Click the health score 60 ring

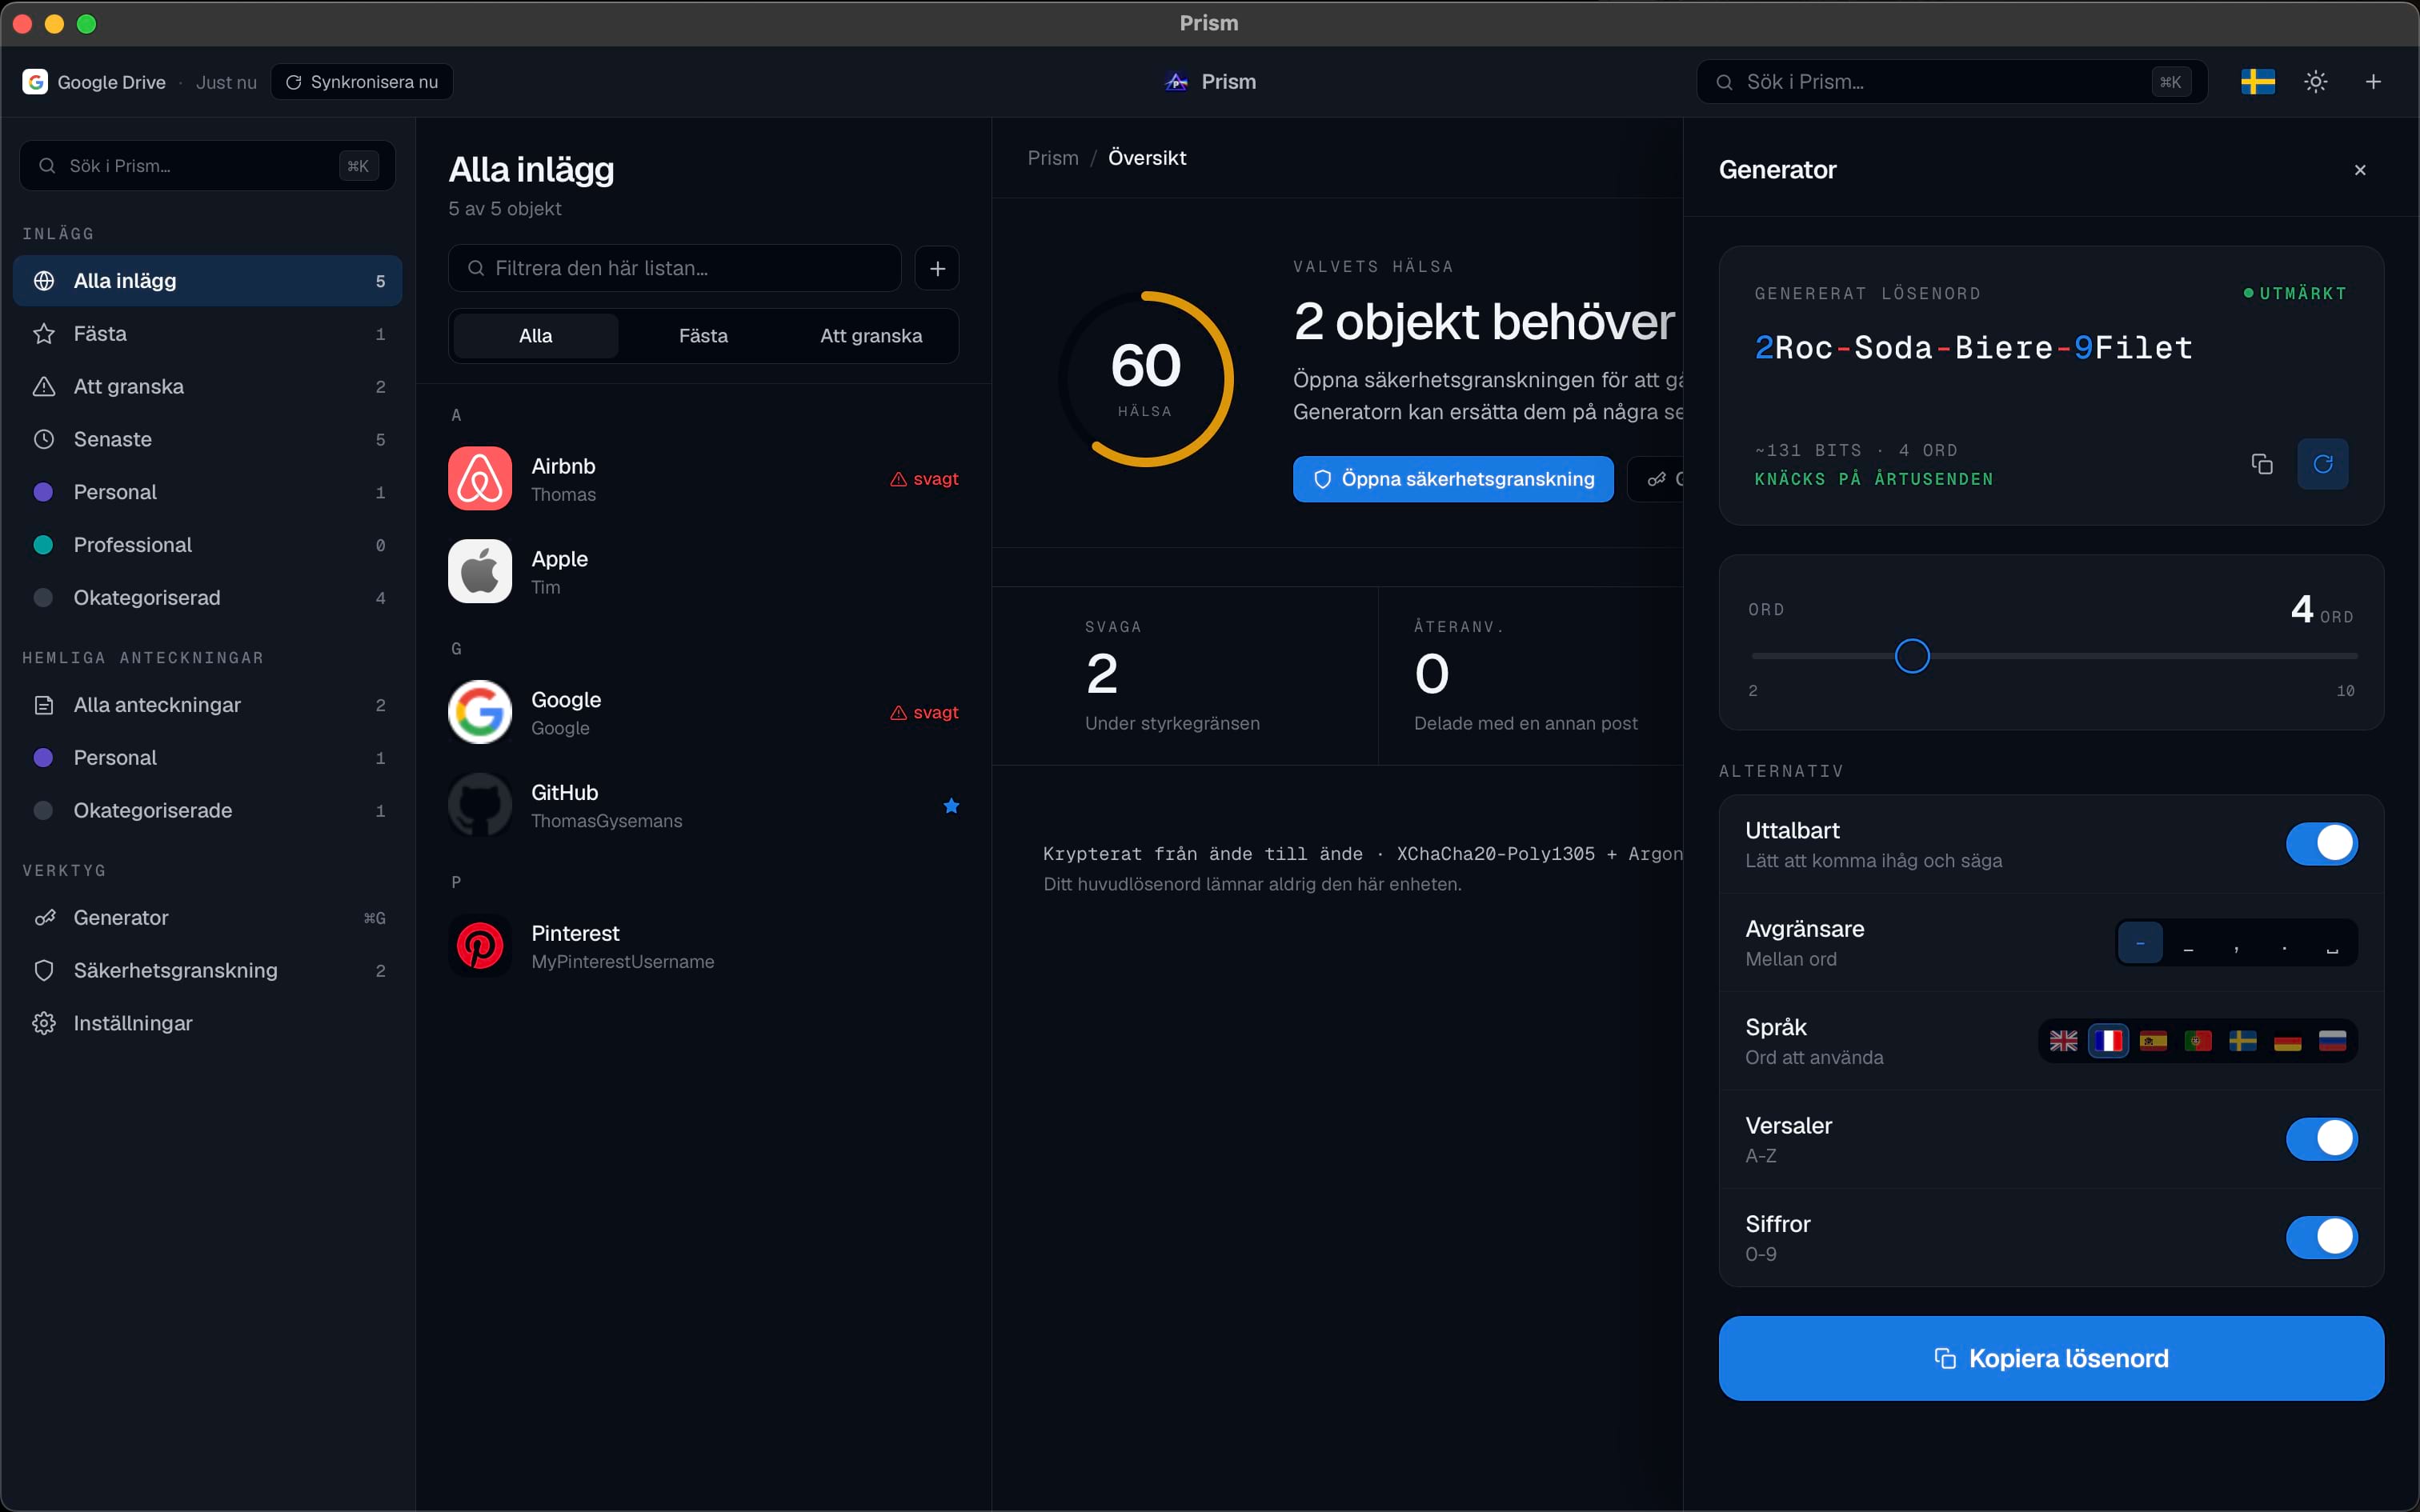[1145, 379]
